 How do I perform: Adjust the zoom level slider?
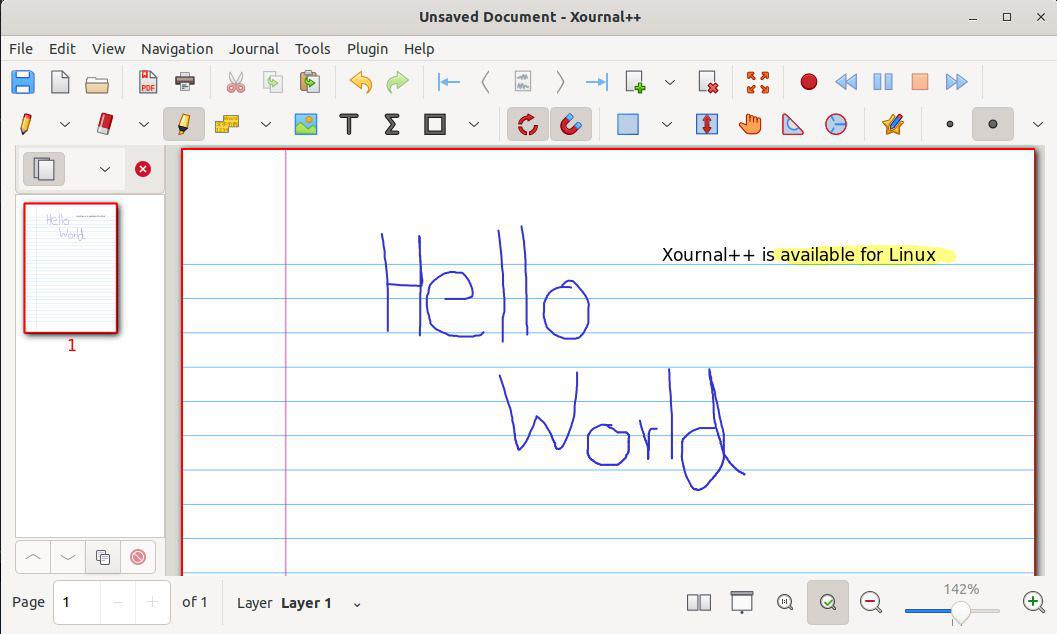click(x=952, y=611)
